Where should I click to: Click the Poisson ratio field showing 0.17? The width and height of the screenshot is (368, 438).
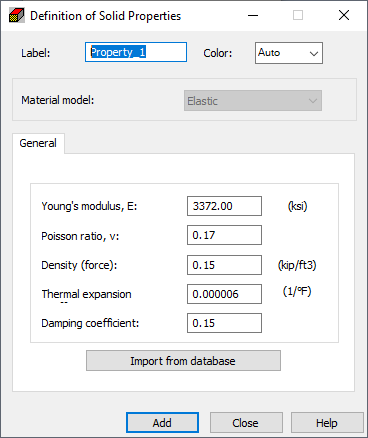(224, 235)
